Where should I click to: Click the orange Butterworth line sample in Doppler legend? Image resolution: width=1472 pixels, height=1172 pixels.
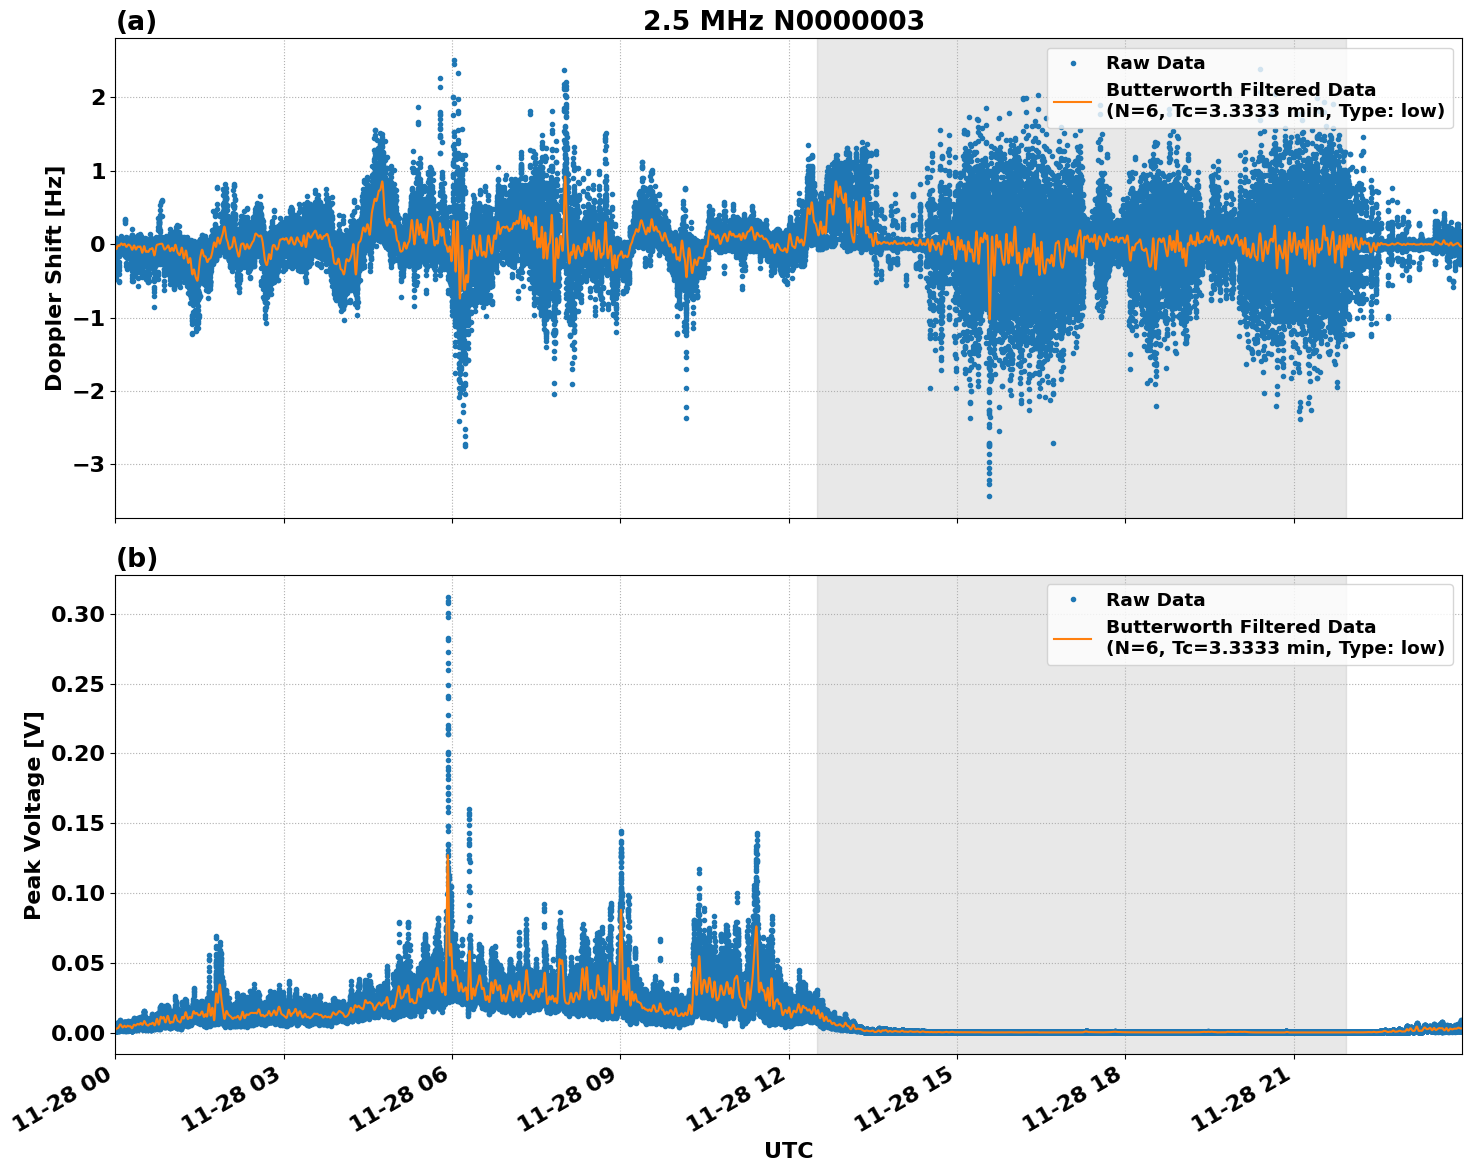click(x=1073, y=101)
